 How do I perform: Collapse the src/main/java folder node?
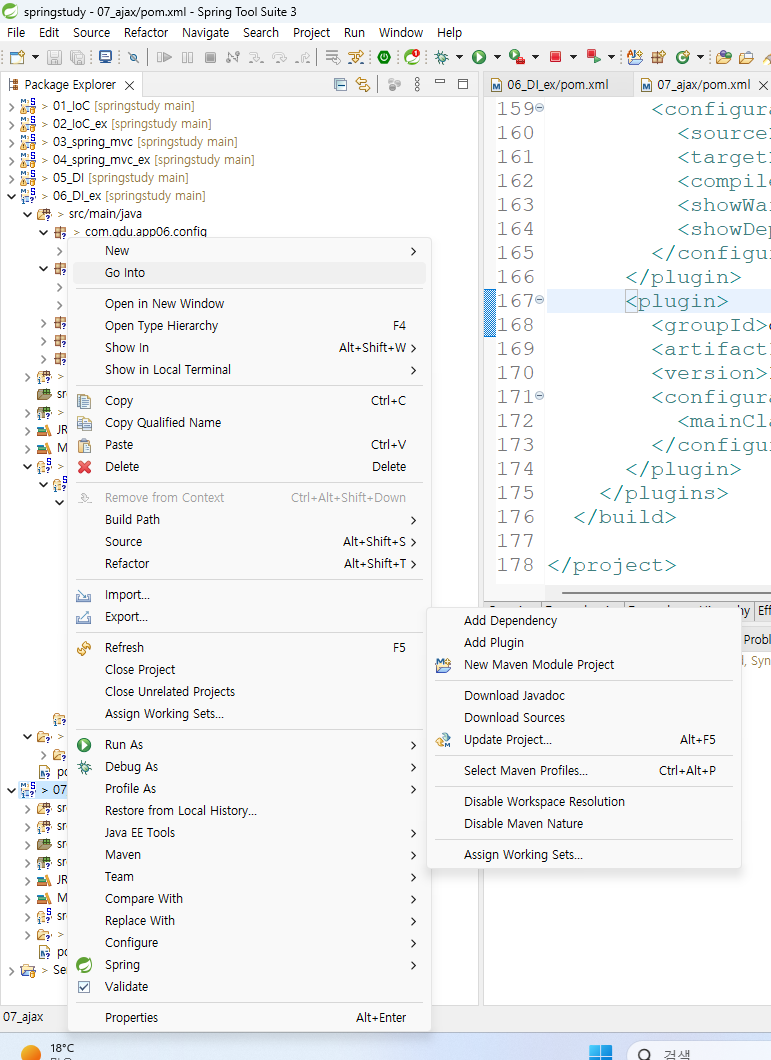point(27,214)
